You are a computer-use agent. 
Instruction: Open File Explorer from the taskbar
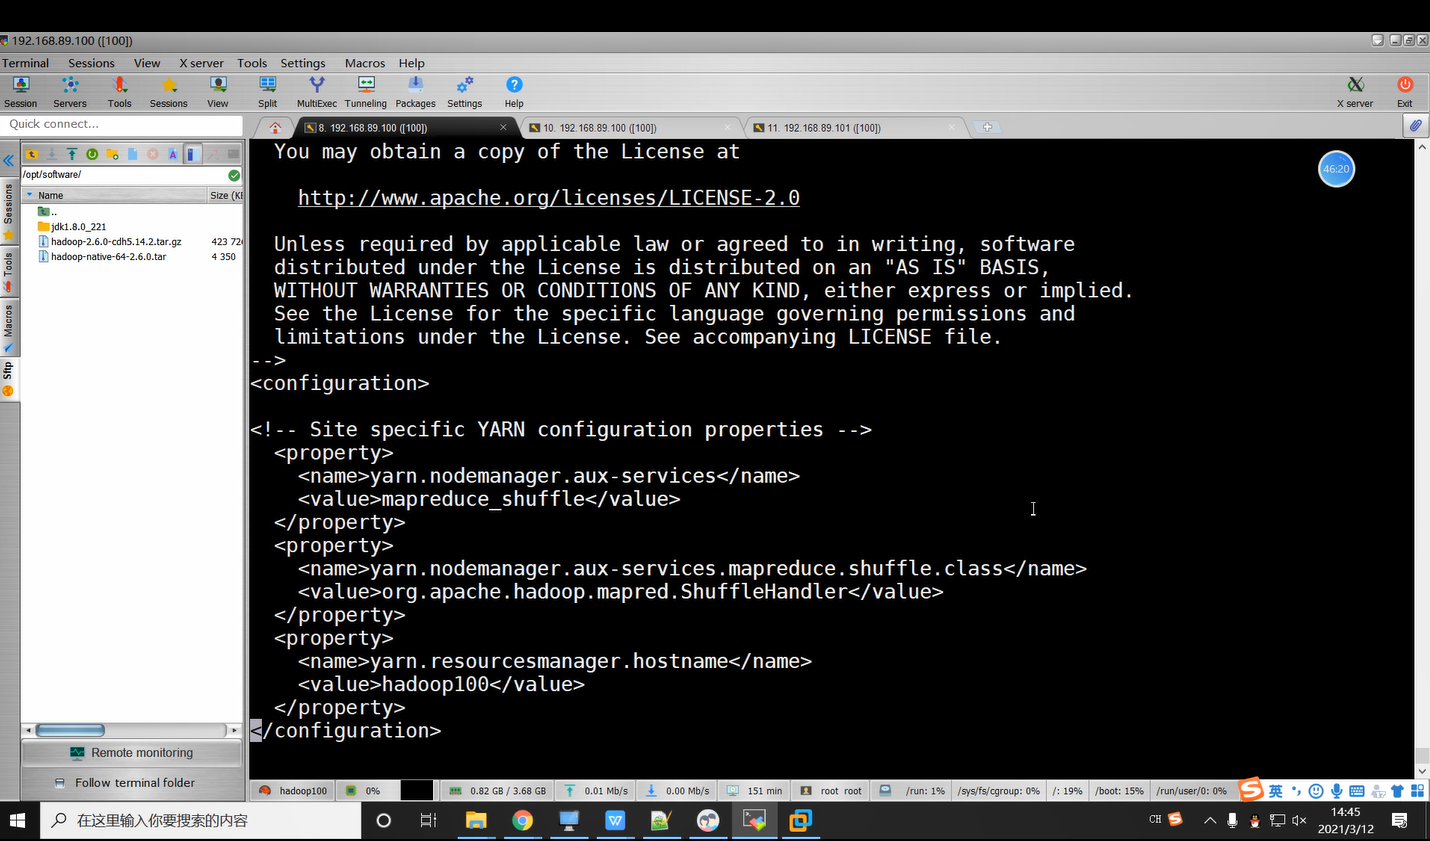(x=476, y=821)
